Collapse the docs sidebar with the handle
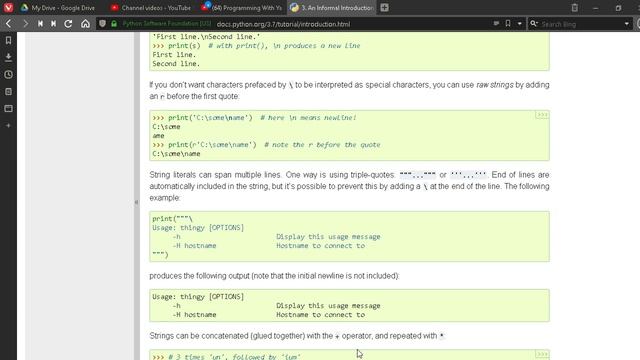The width and height of the screenshot is (640, 360). pos(136,202)
